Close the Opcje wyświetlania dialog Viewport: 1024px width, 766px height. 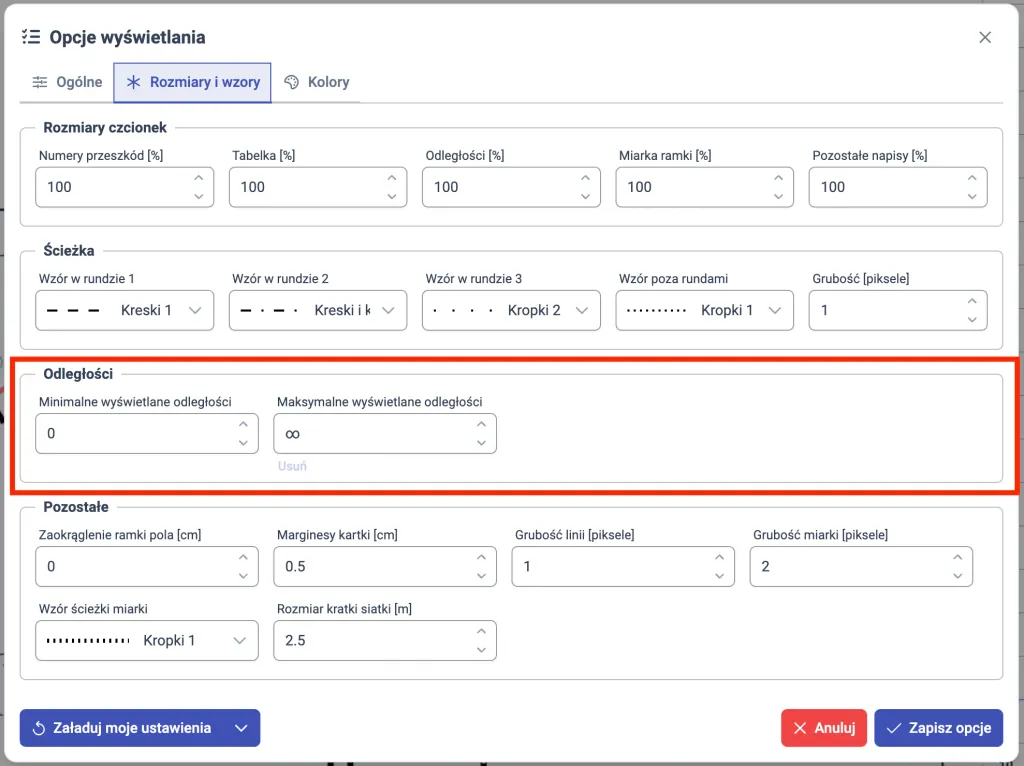pyautogui.click(x=985, y=38)
